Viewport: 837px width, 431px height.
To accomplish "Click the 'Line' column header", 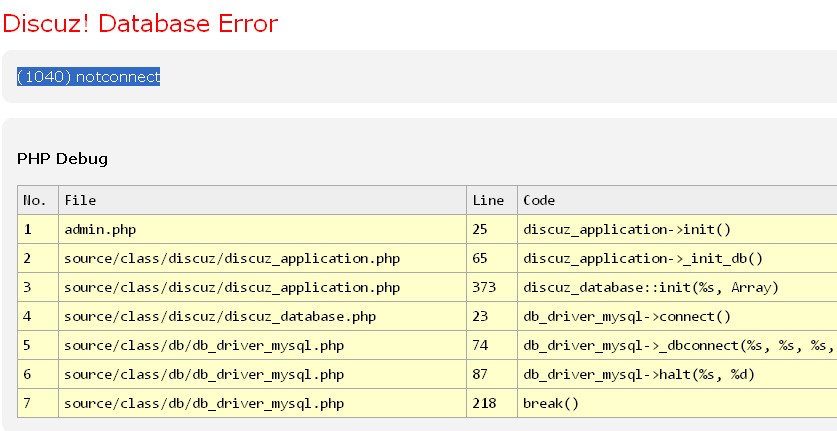I will [487, 201].
